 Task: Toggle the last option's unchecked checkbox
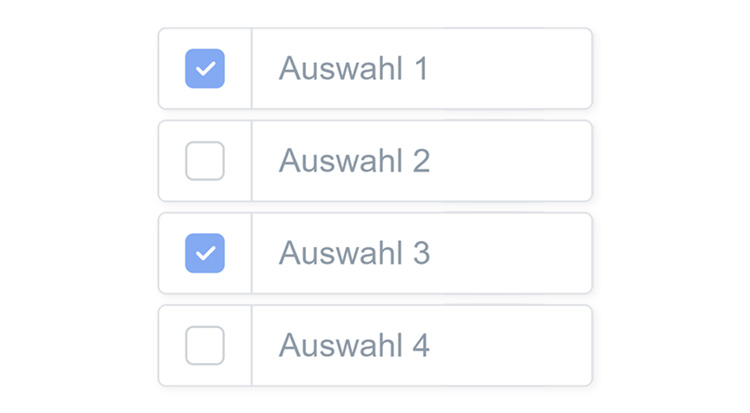point(205,345)
